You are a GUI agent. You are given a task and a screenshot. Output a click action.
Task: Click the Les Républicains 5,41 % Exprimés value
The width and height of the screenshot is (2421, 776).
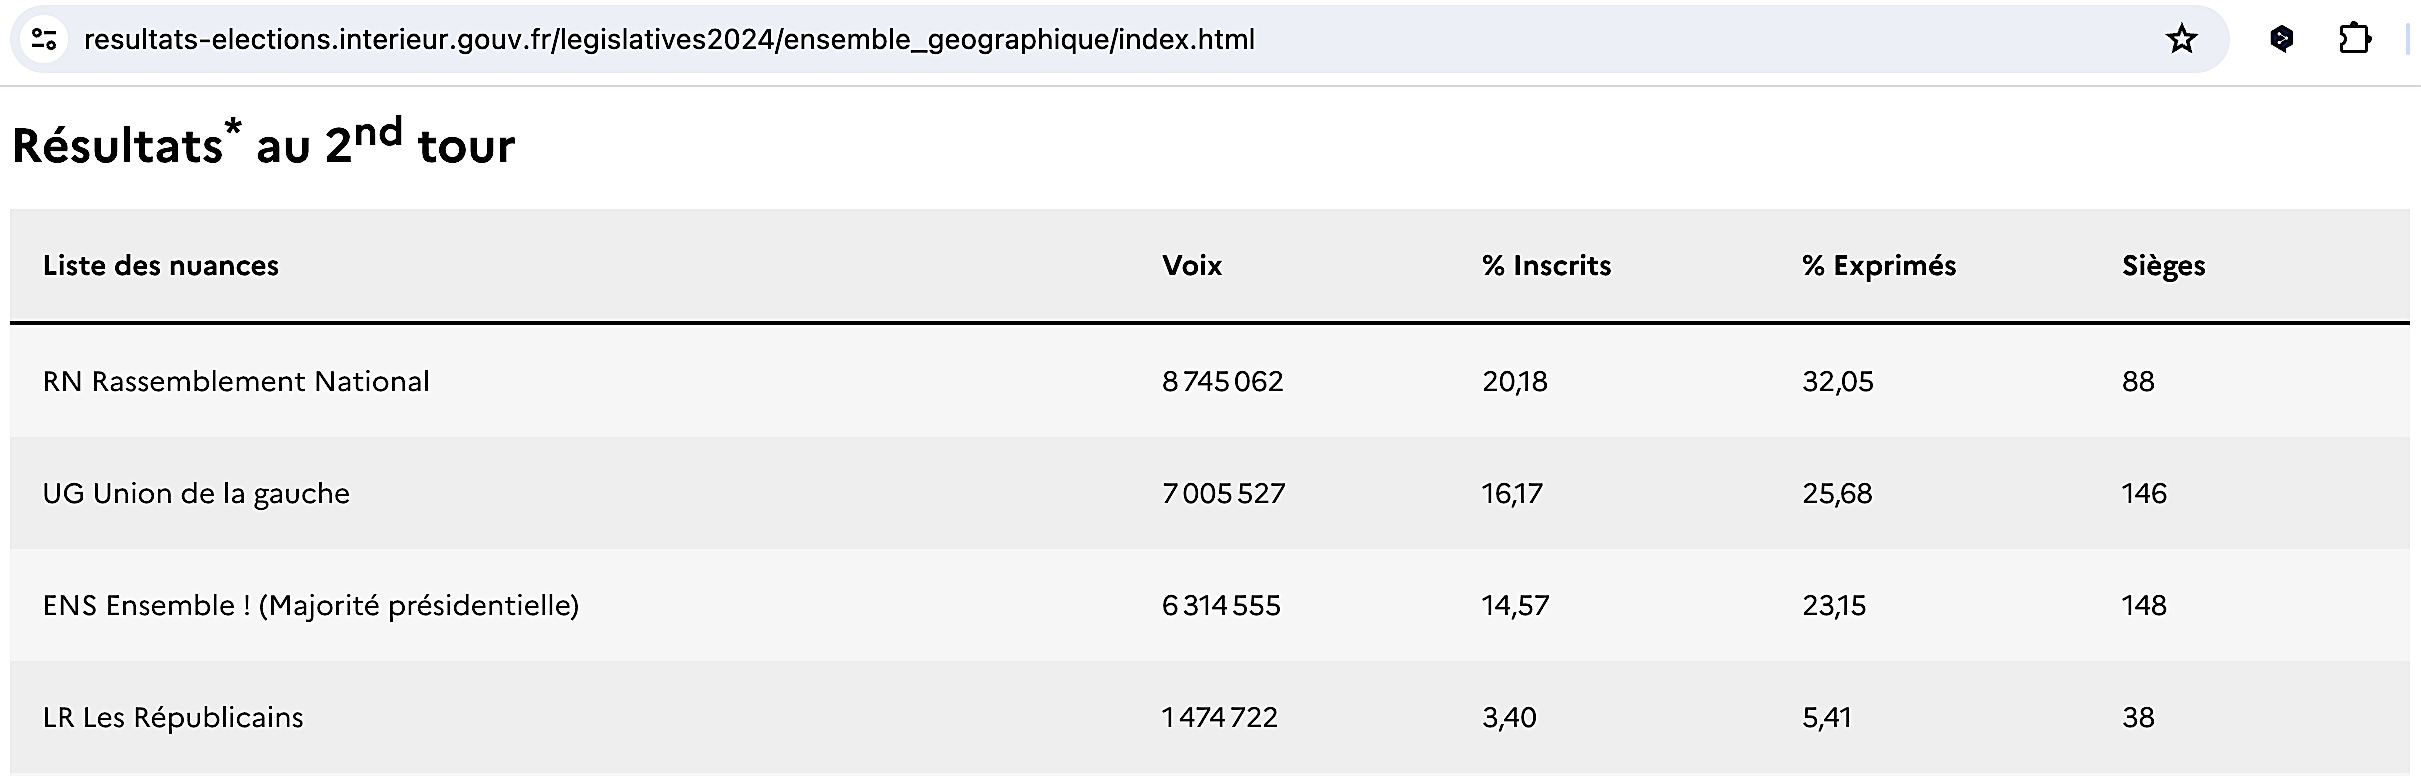coord(1827,718)
